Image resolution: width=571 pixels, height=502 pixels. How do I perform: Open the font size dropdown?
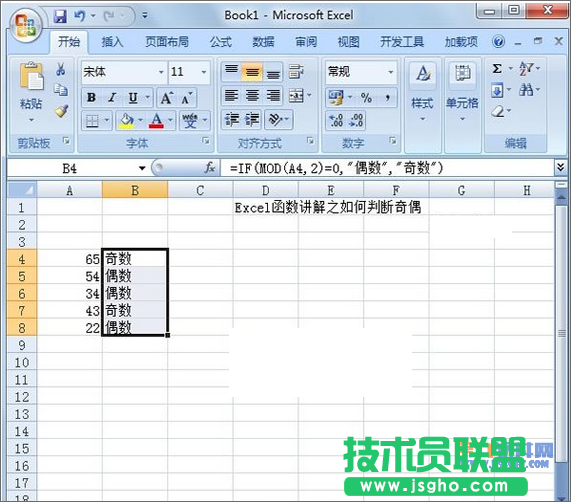coord(204,72)
